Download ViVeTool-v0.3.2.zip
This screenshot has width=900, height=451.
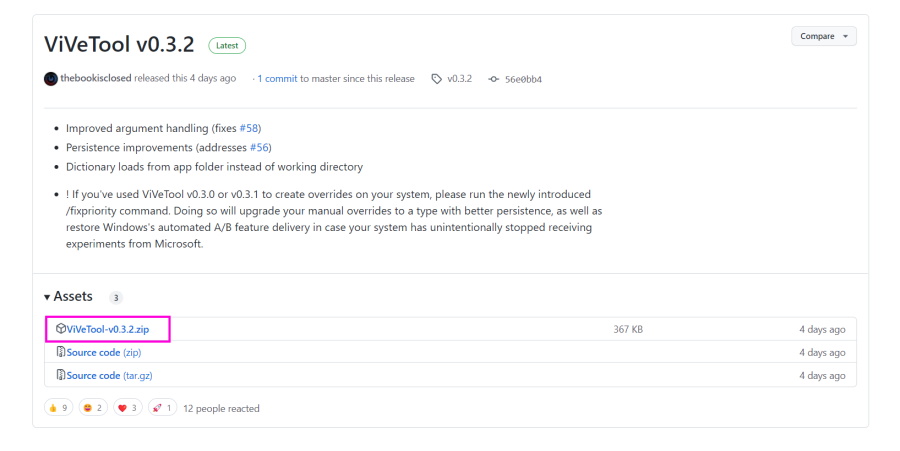pos(108,329)
